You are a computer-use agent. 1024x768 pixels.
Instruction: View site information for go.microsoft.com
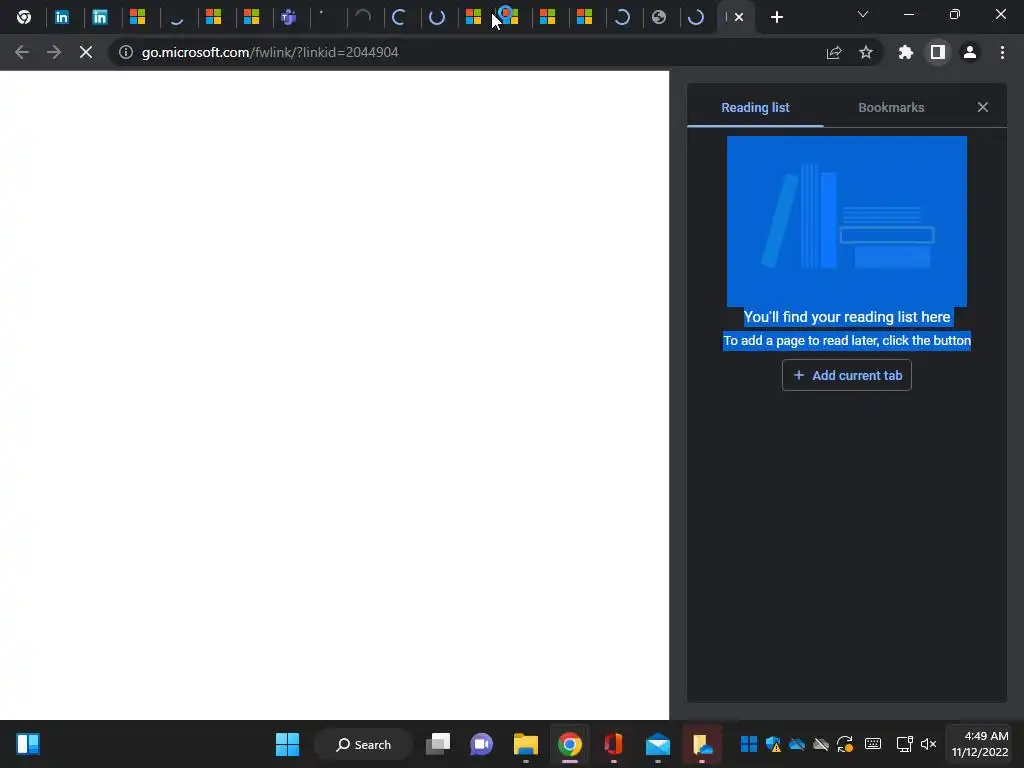pyautogui.click(x=126, y=52)
